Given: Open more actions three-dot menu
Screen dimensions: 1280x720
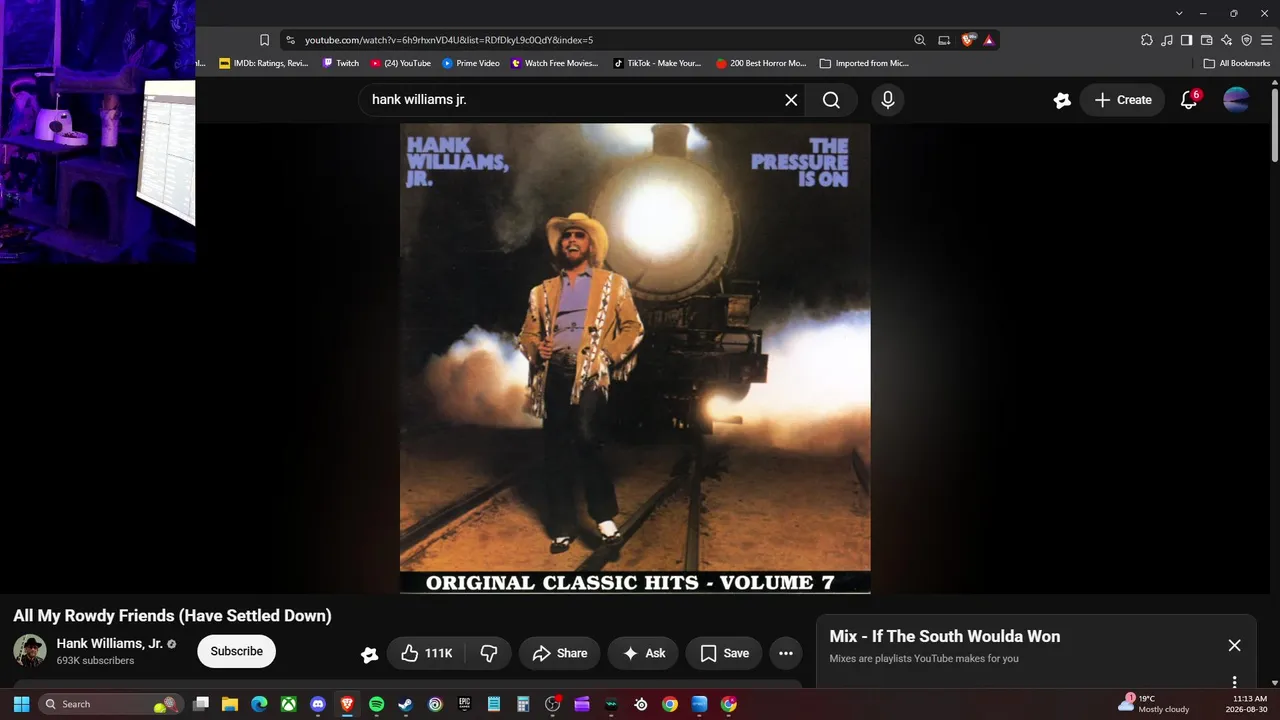Looking at the screenshot, I should pos(786,653).
